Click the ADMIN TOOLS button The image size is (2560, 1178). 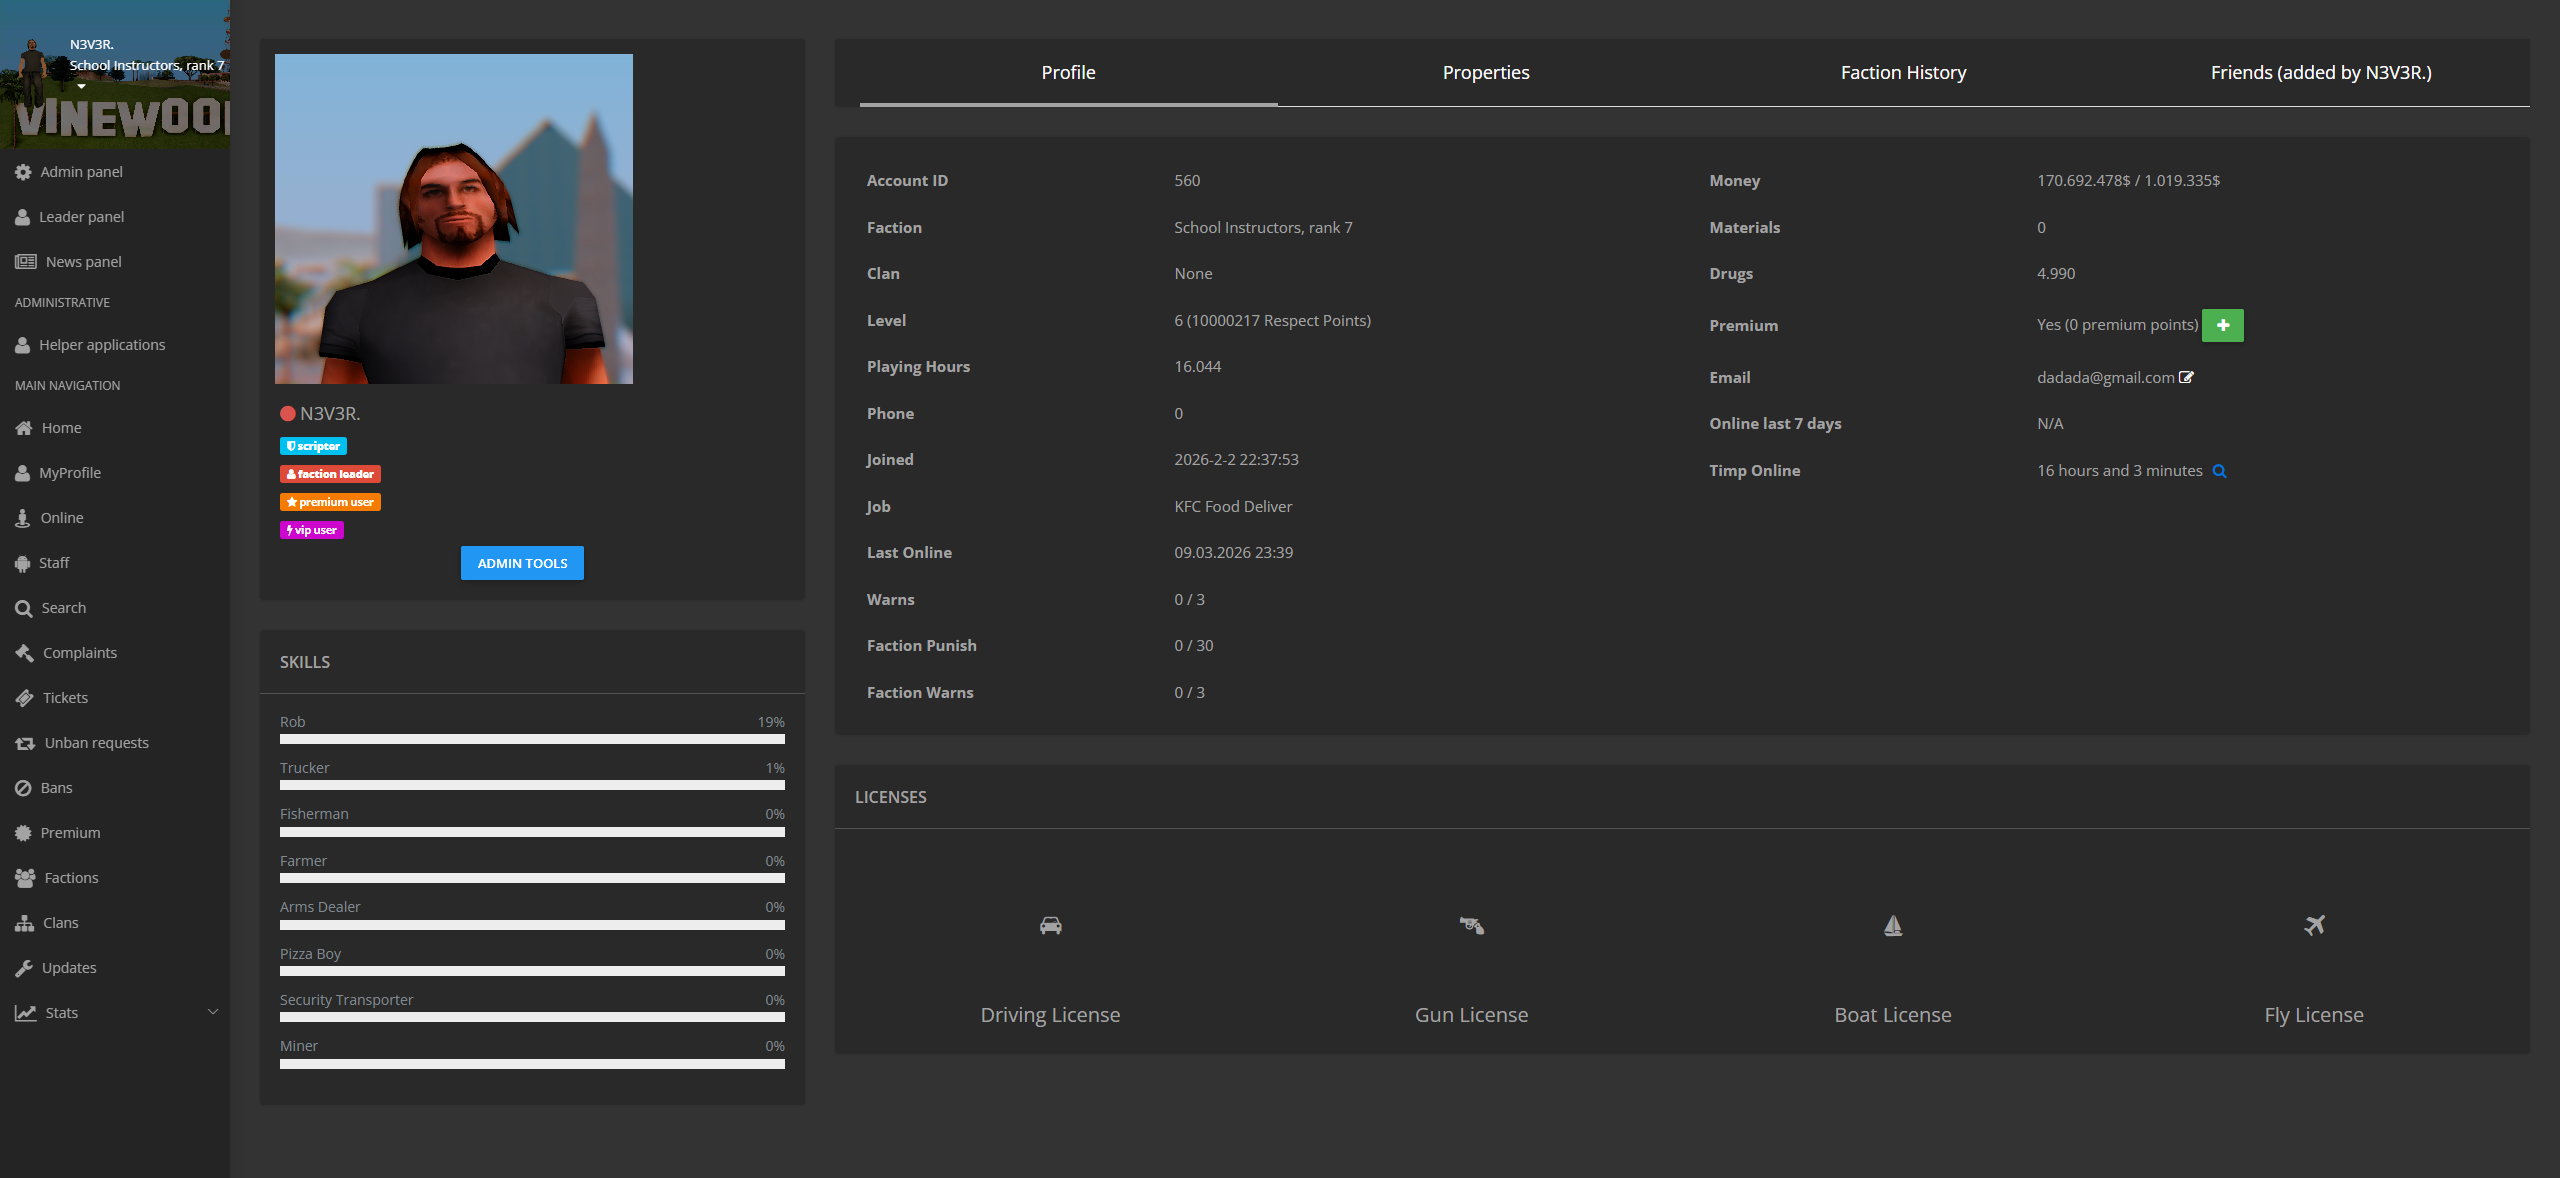522,563
